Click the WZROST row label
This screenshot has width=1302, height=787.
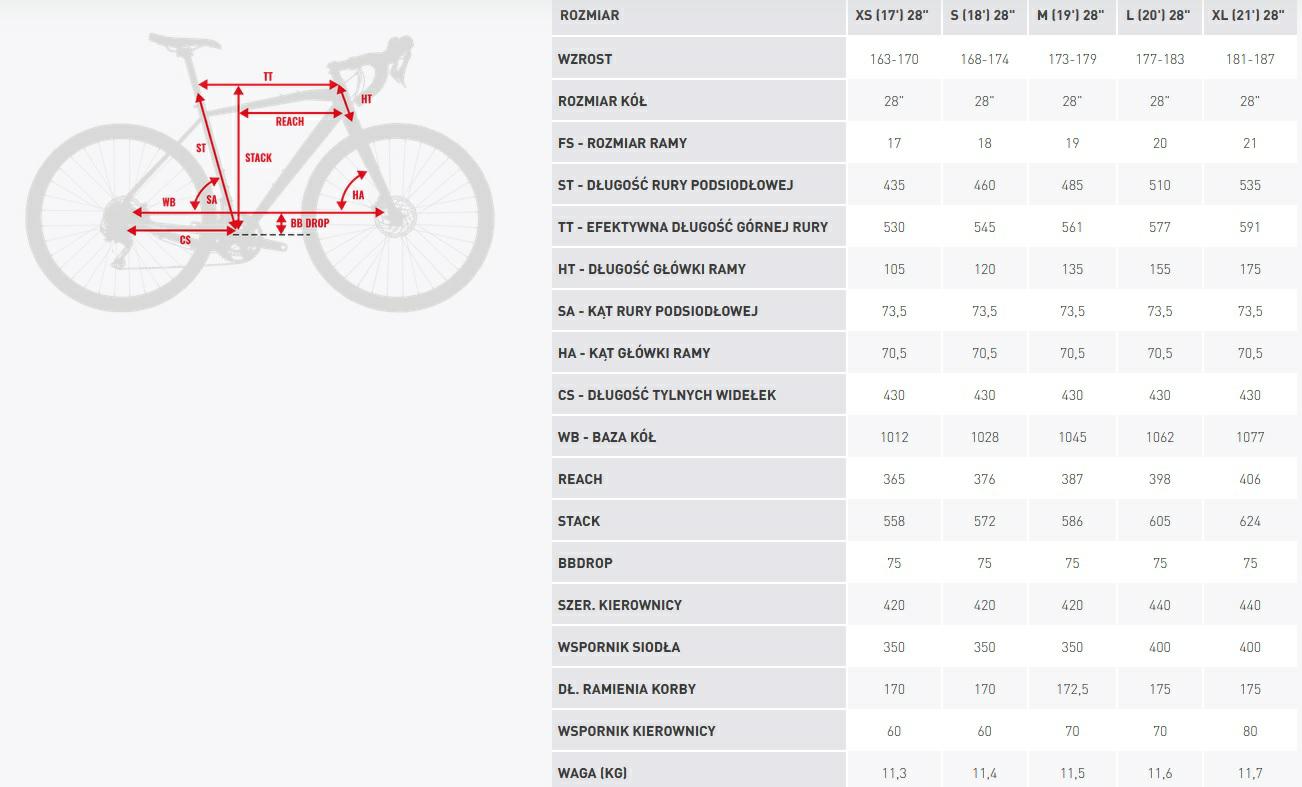click(585, 59)
